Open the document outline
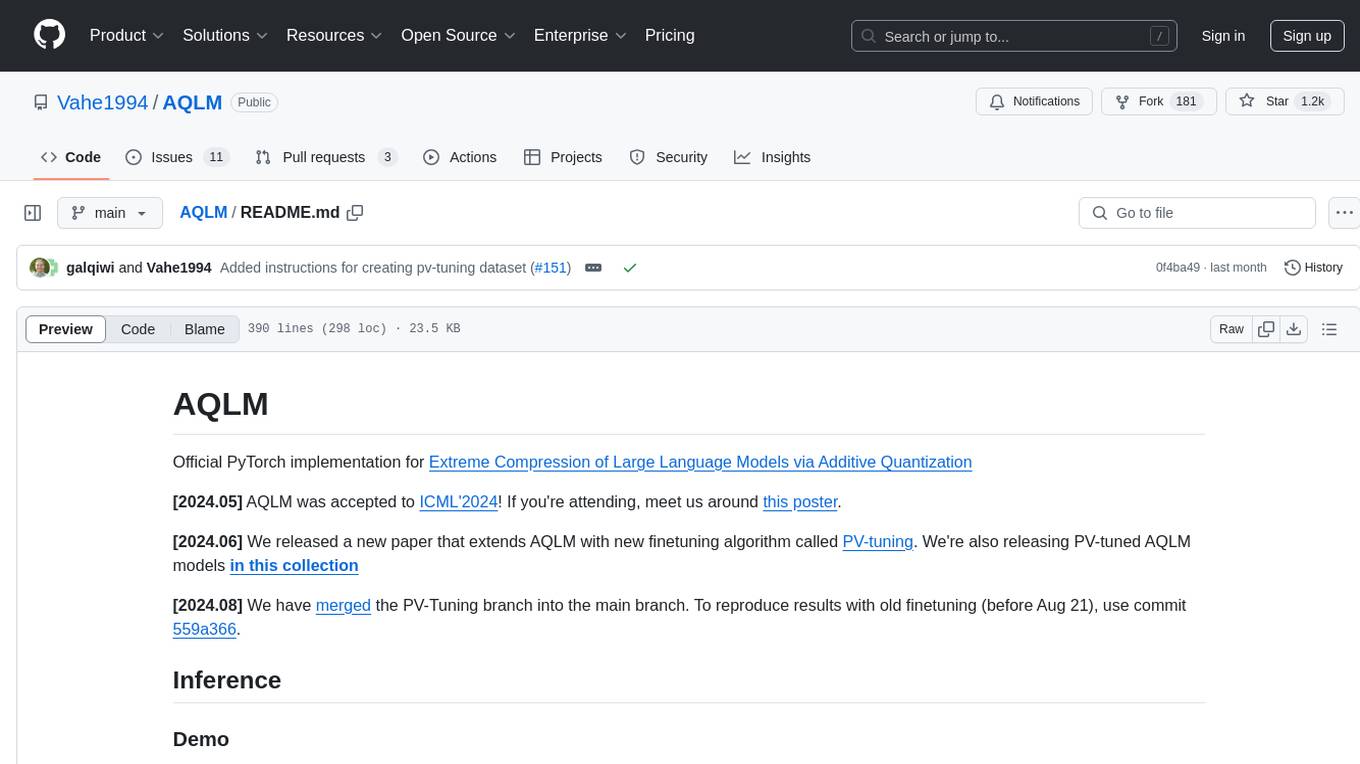 click(x=1329, y=329)
